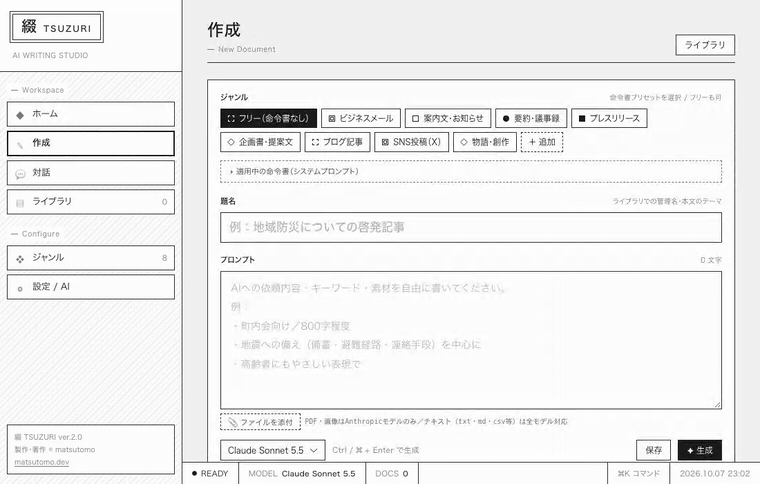The image size is (760, 484).
Task: Click the Ctrl / ⌘ + Enter で生成 hint
Action: 376,450
